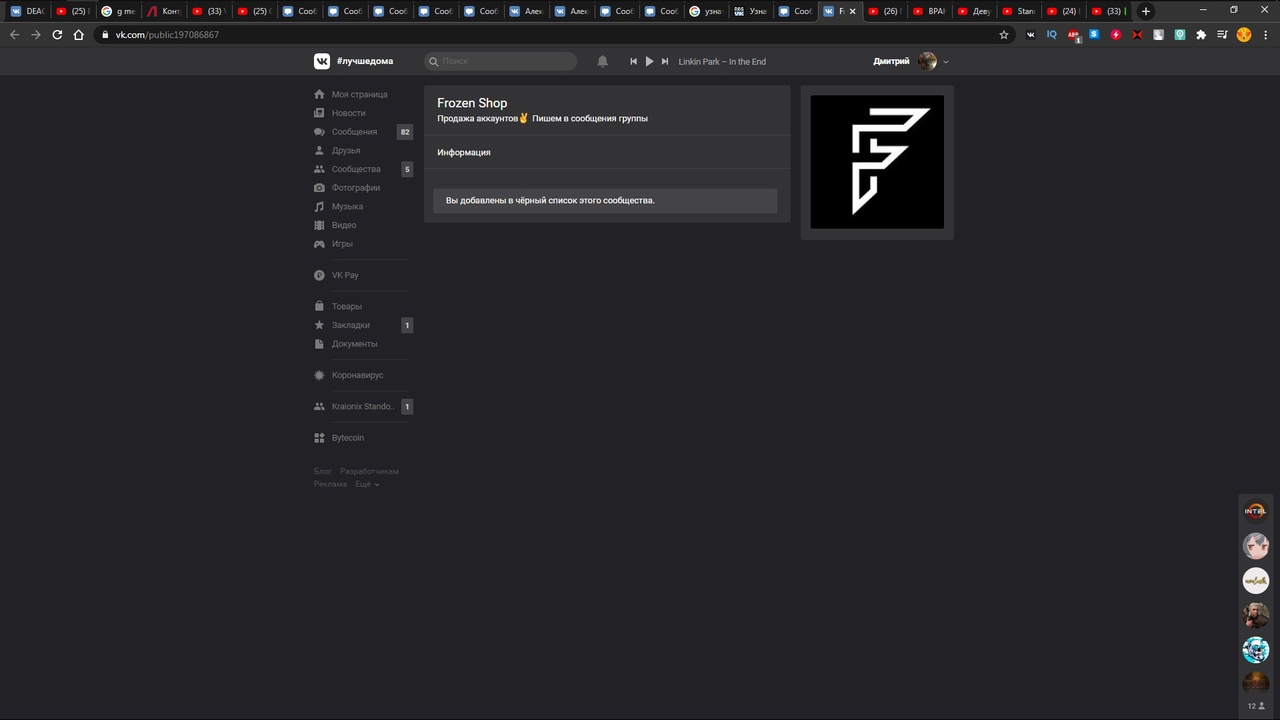This screenshot has width=1280, height=720.
Task: Click the VK logo in the header
Action: [x=322, y=61]
